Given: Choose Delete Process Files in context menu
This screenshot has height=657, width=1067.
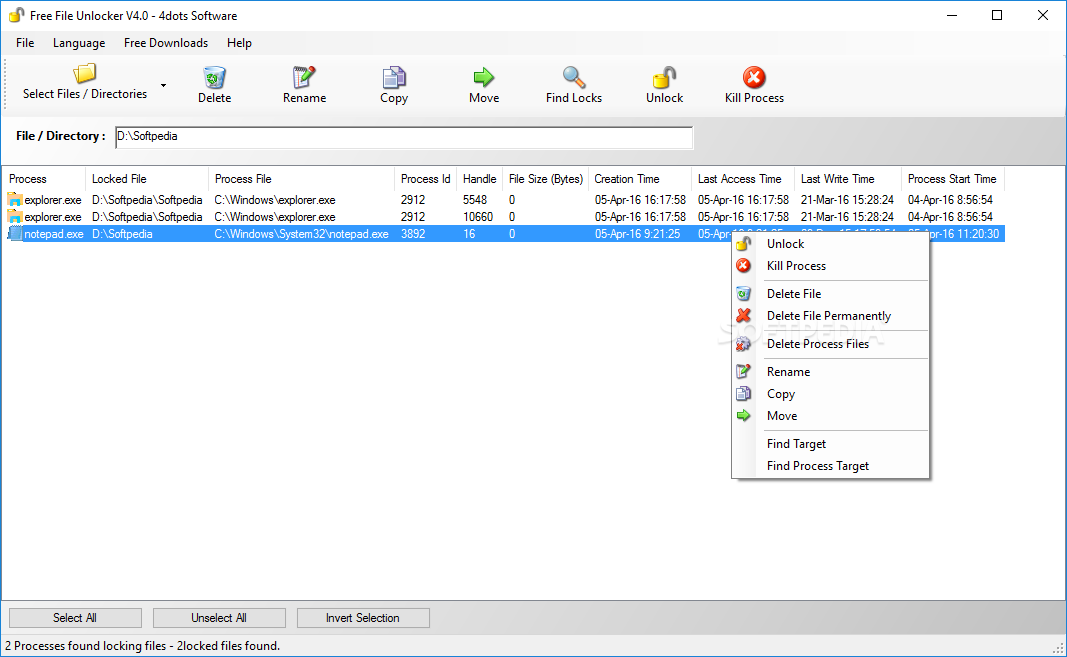Looking at the screenshot, I should [830, 344].
